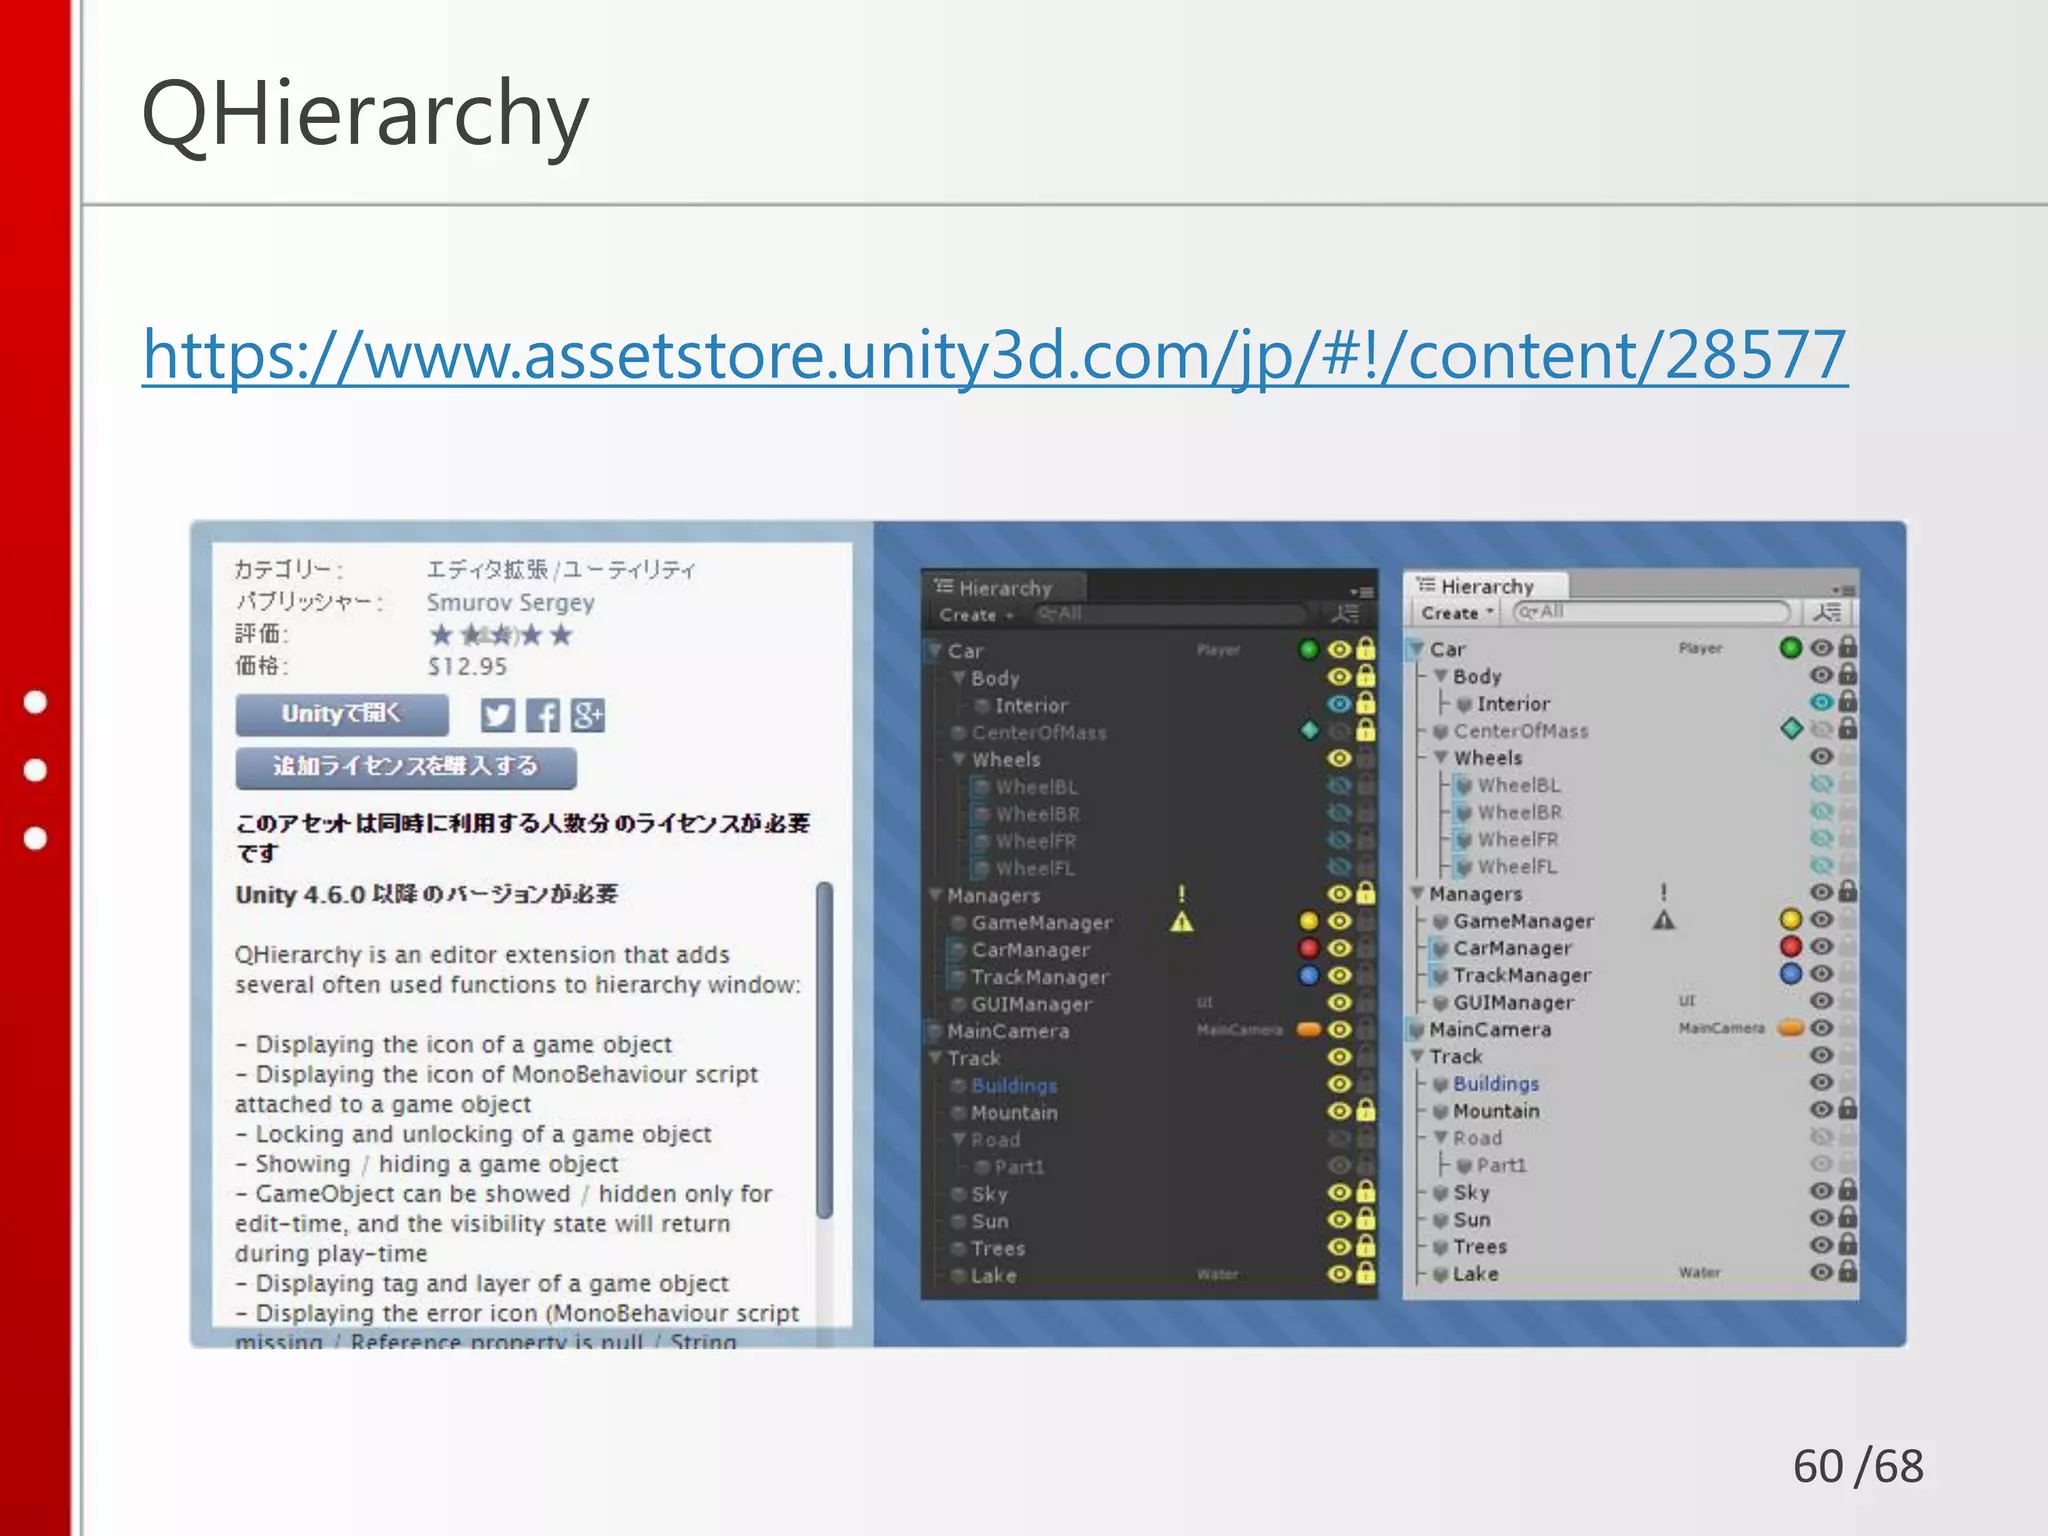The height and width of the screenshot is (1536, 2048).
Task: Toggle Interior visibility eye in light panel
Action: click(x=1821, y=702)
